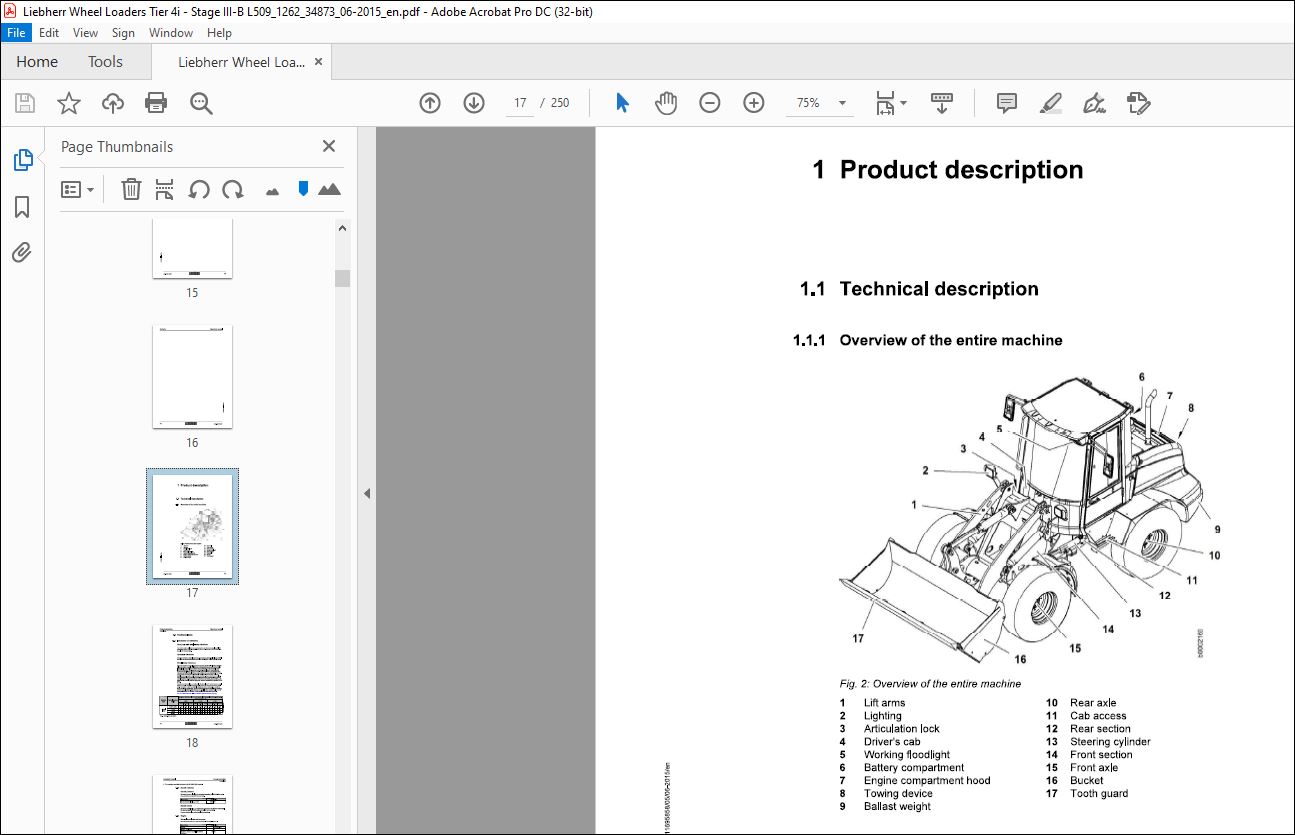Click the 'Articulation lock' legend entry
Screen dimensions: 1295x835
[x=901, y=729]
